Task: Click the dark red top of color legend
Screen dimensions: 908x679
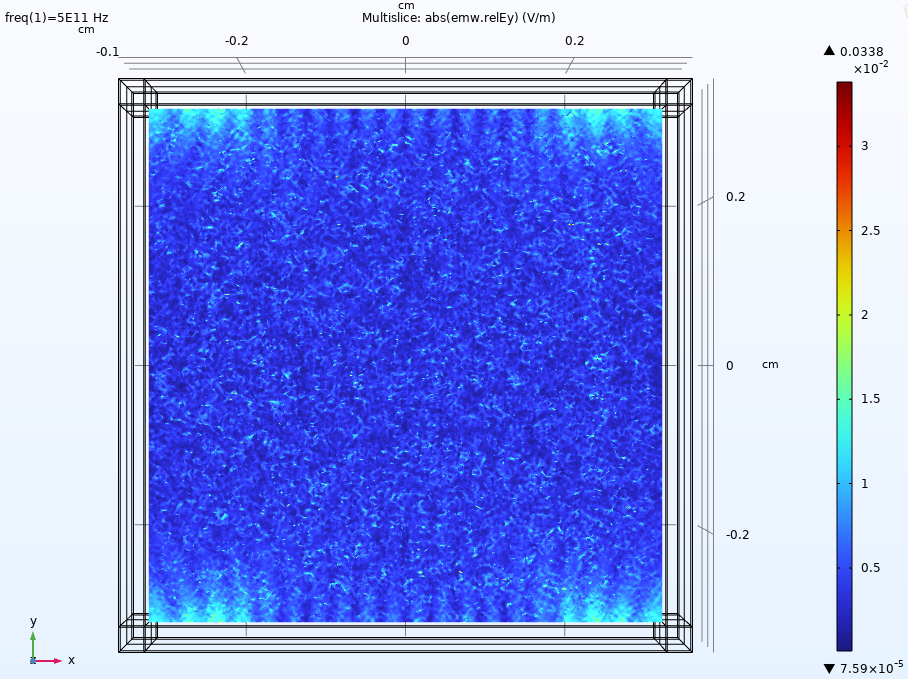Action: point(844,86)
